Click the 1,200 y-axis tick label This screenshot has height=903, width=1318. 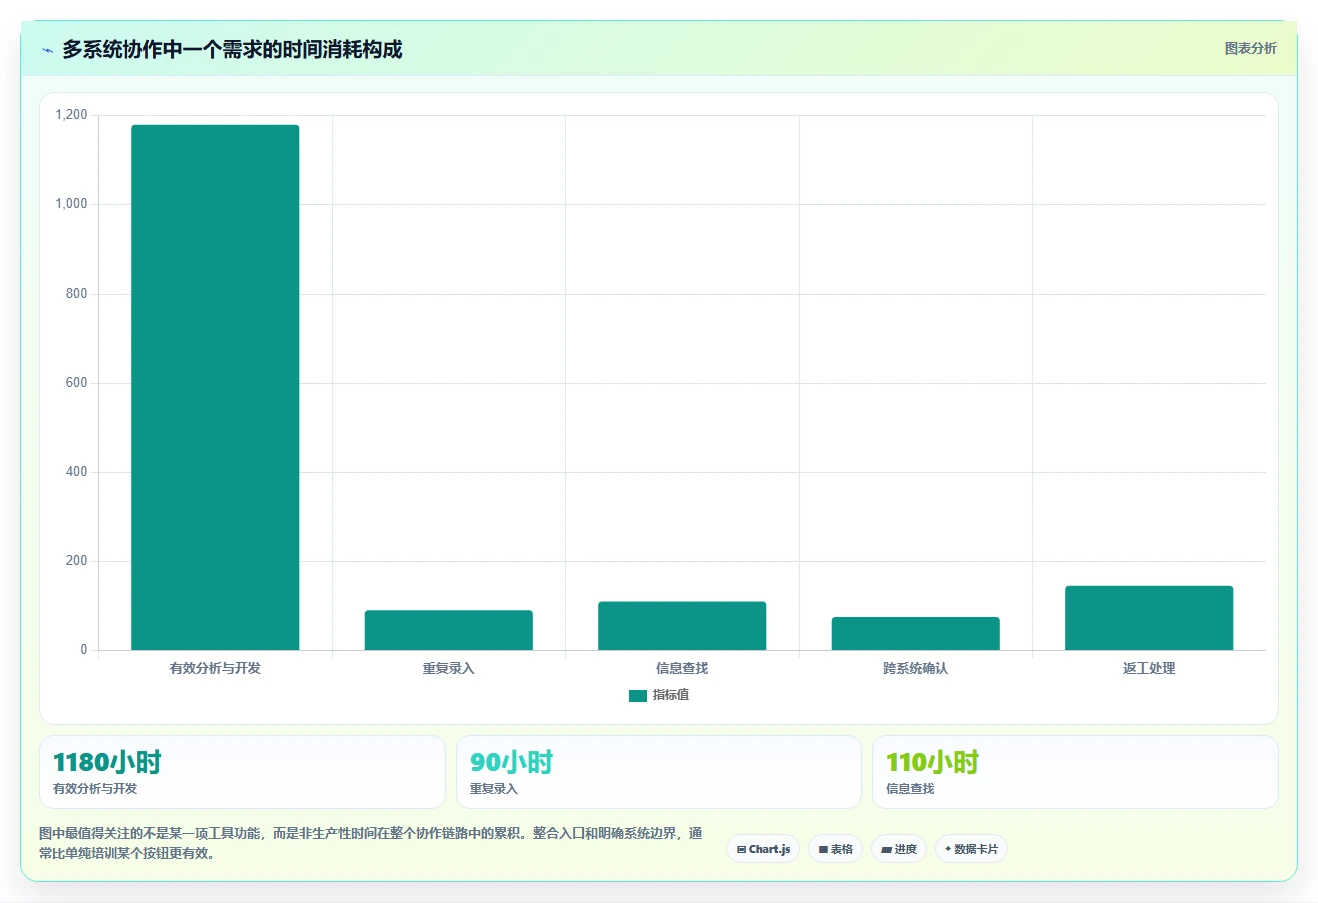71,115
